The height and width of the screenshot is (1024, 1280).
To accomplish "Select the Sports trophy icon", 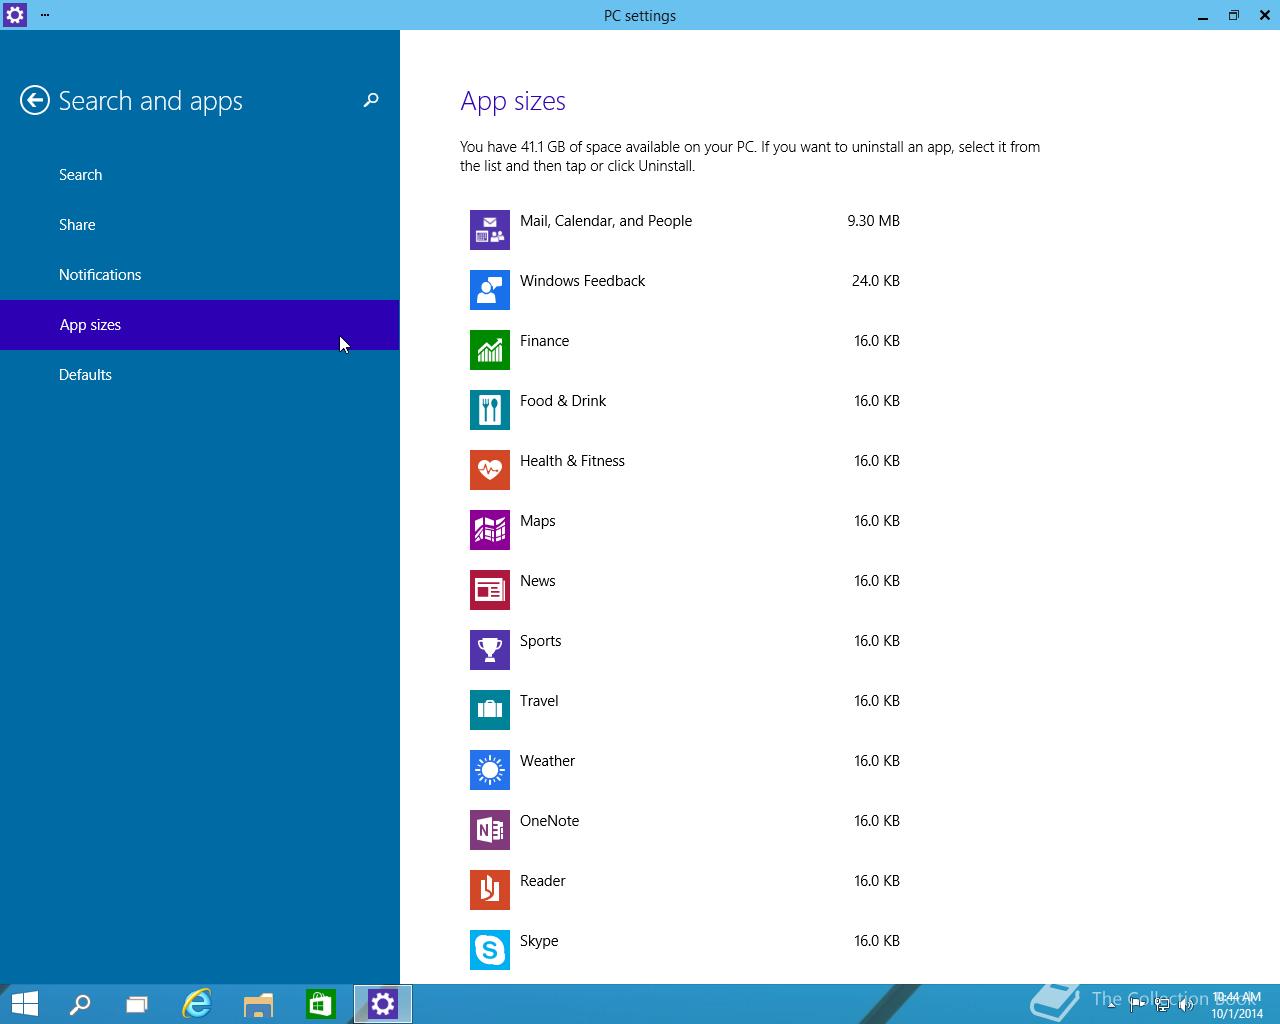I will pos(490,650).
